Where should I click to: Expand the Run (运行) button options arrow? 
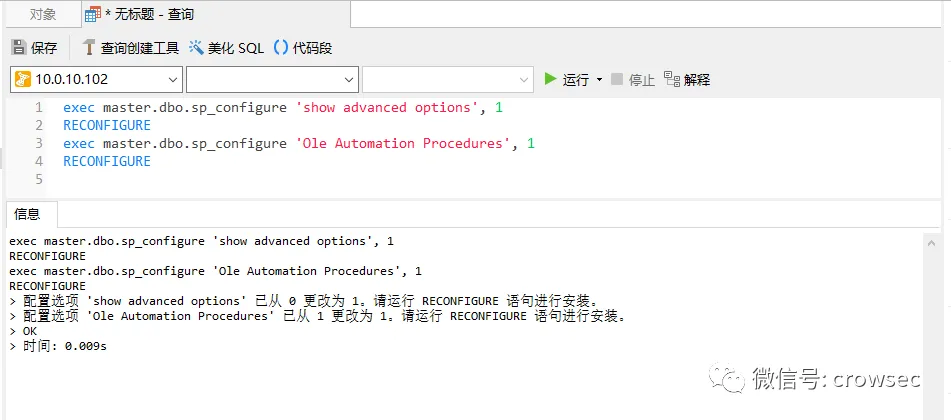coord(599,80)
